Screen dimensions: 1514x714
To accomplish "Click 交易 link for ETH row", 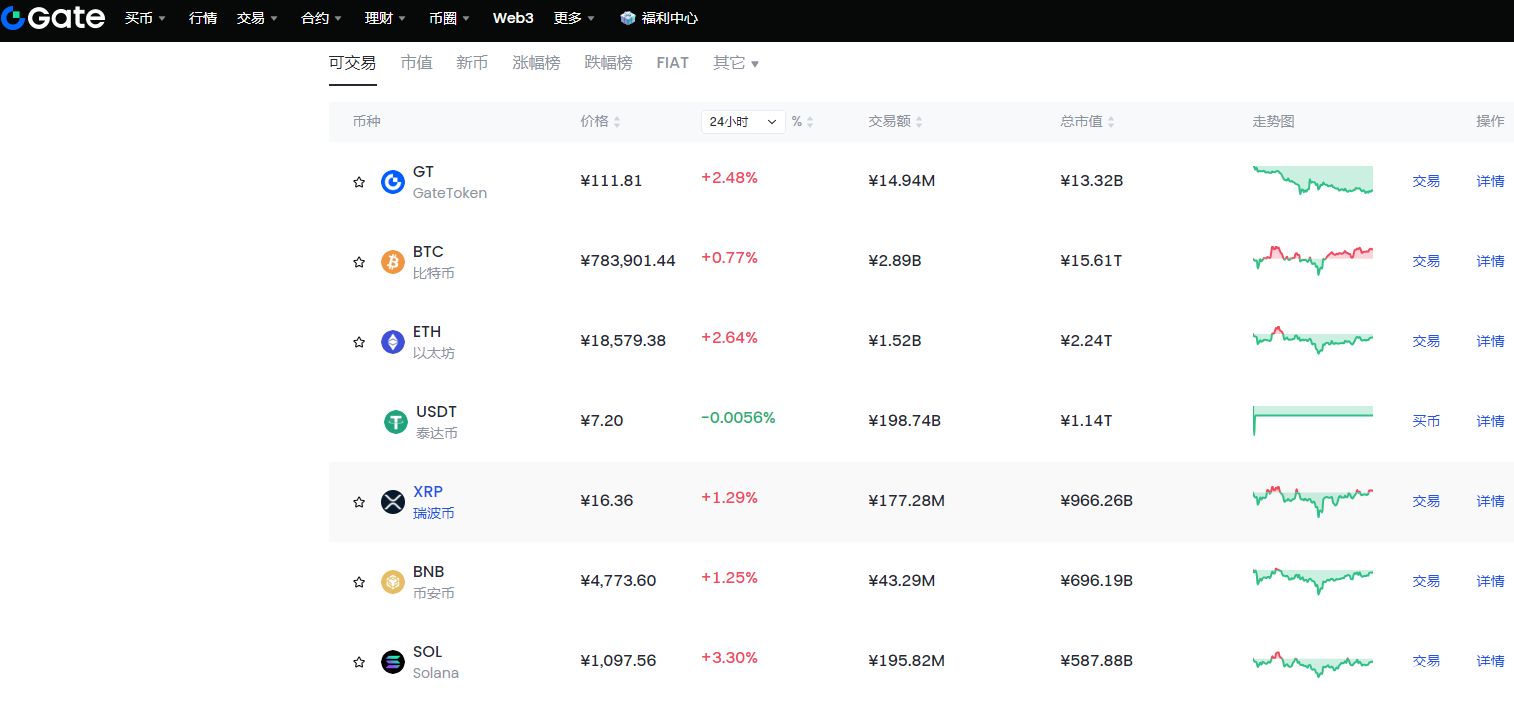I will click(1426, 341).
